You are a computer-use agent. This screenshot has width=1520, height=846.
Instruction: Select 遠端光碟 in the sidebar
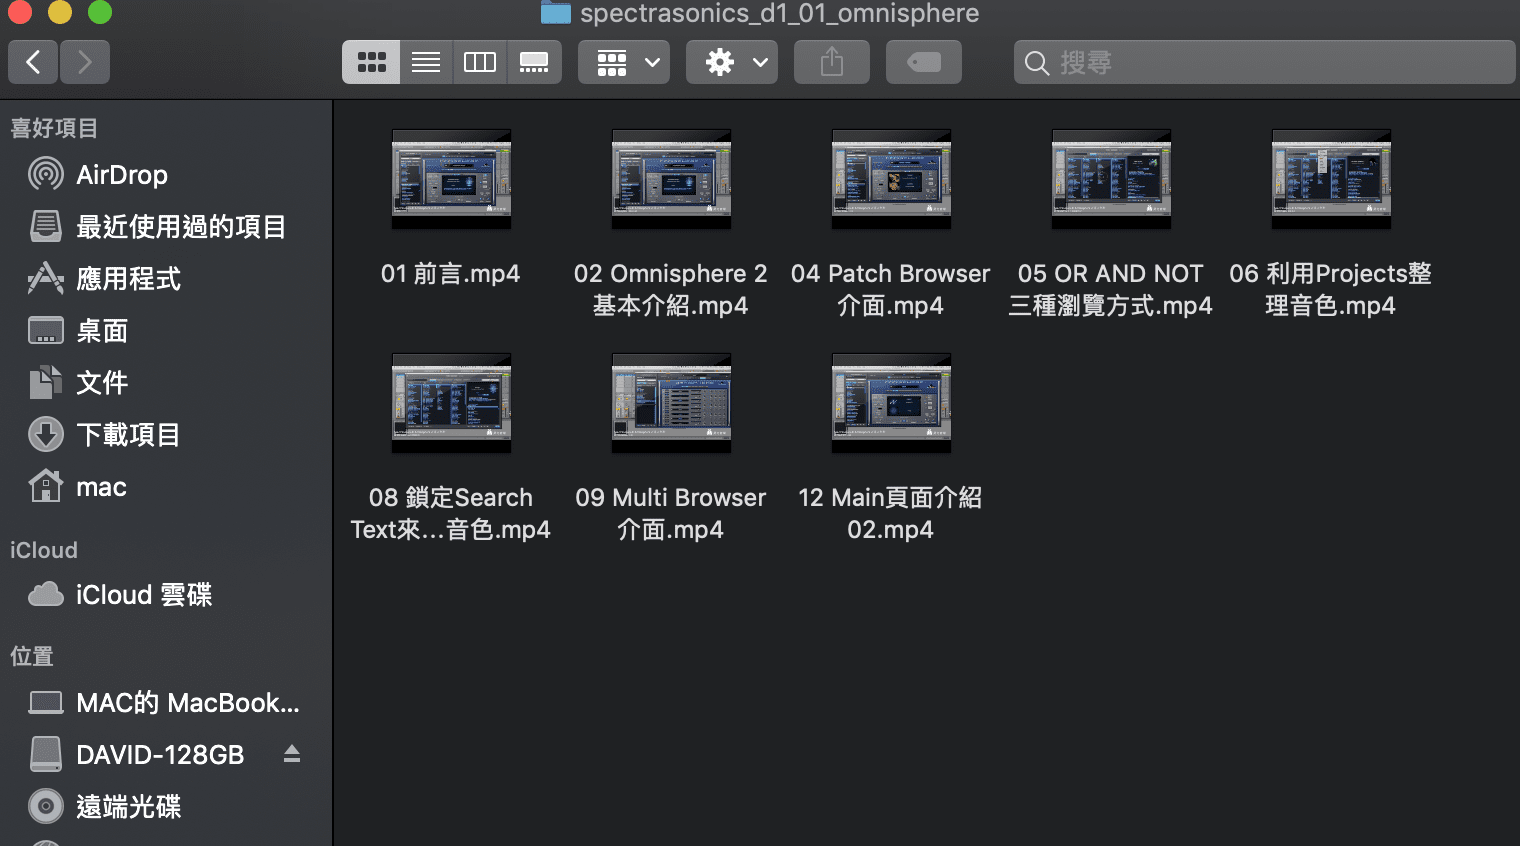128,807
